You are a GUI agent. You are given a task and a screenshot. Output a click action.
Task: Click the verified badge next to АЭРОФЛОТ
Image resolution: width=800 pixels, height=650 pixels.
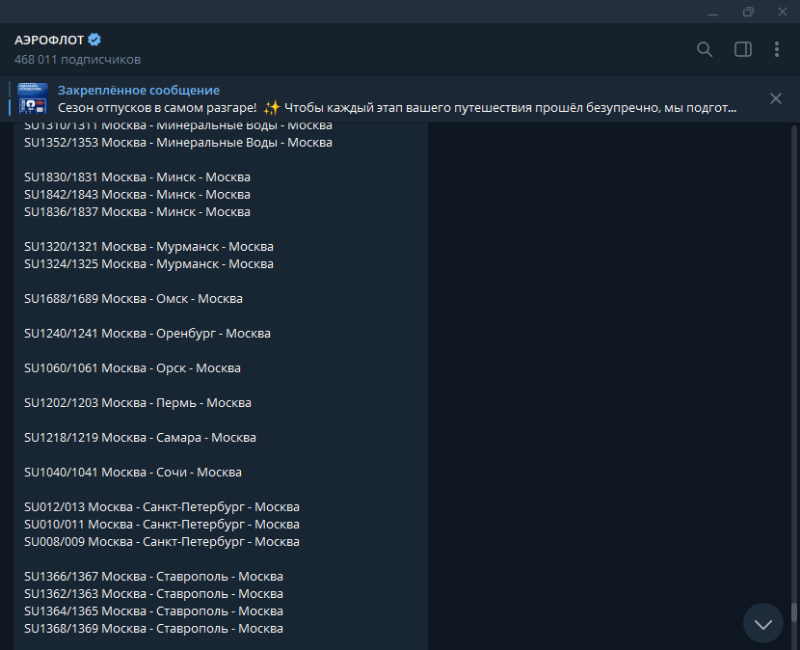tap(95, 39)
